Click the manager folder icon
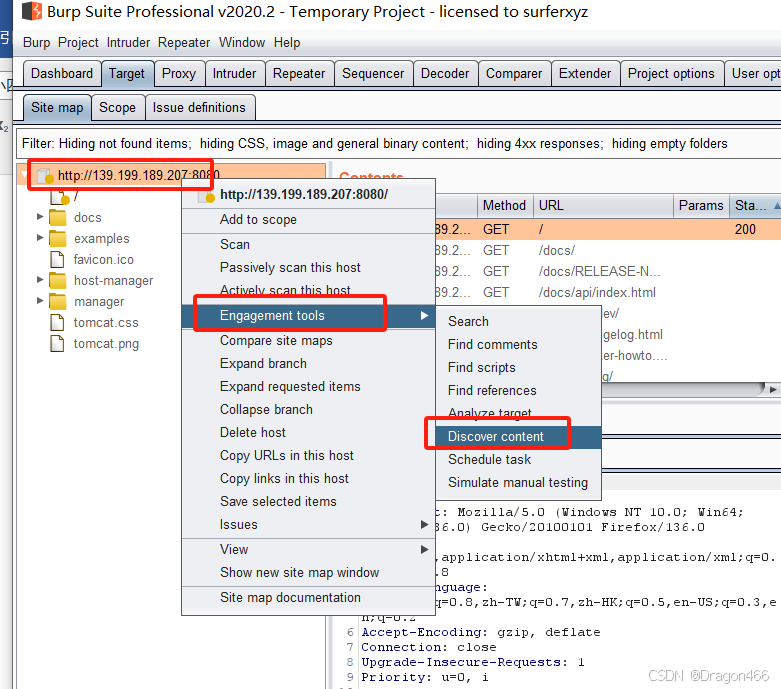The image size is (781, 689). point(58,301)
